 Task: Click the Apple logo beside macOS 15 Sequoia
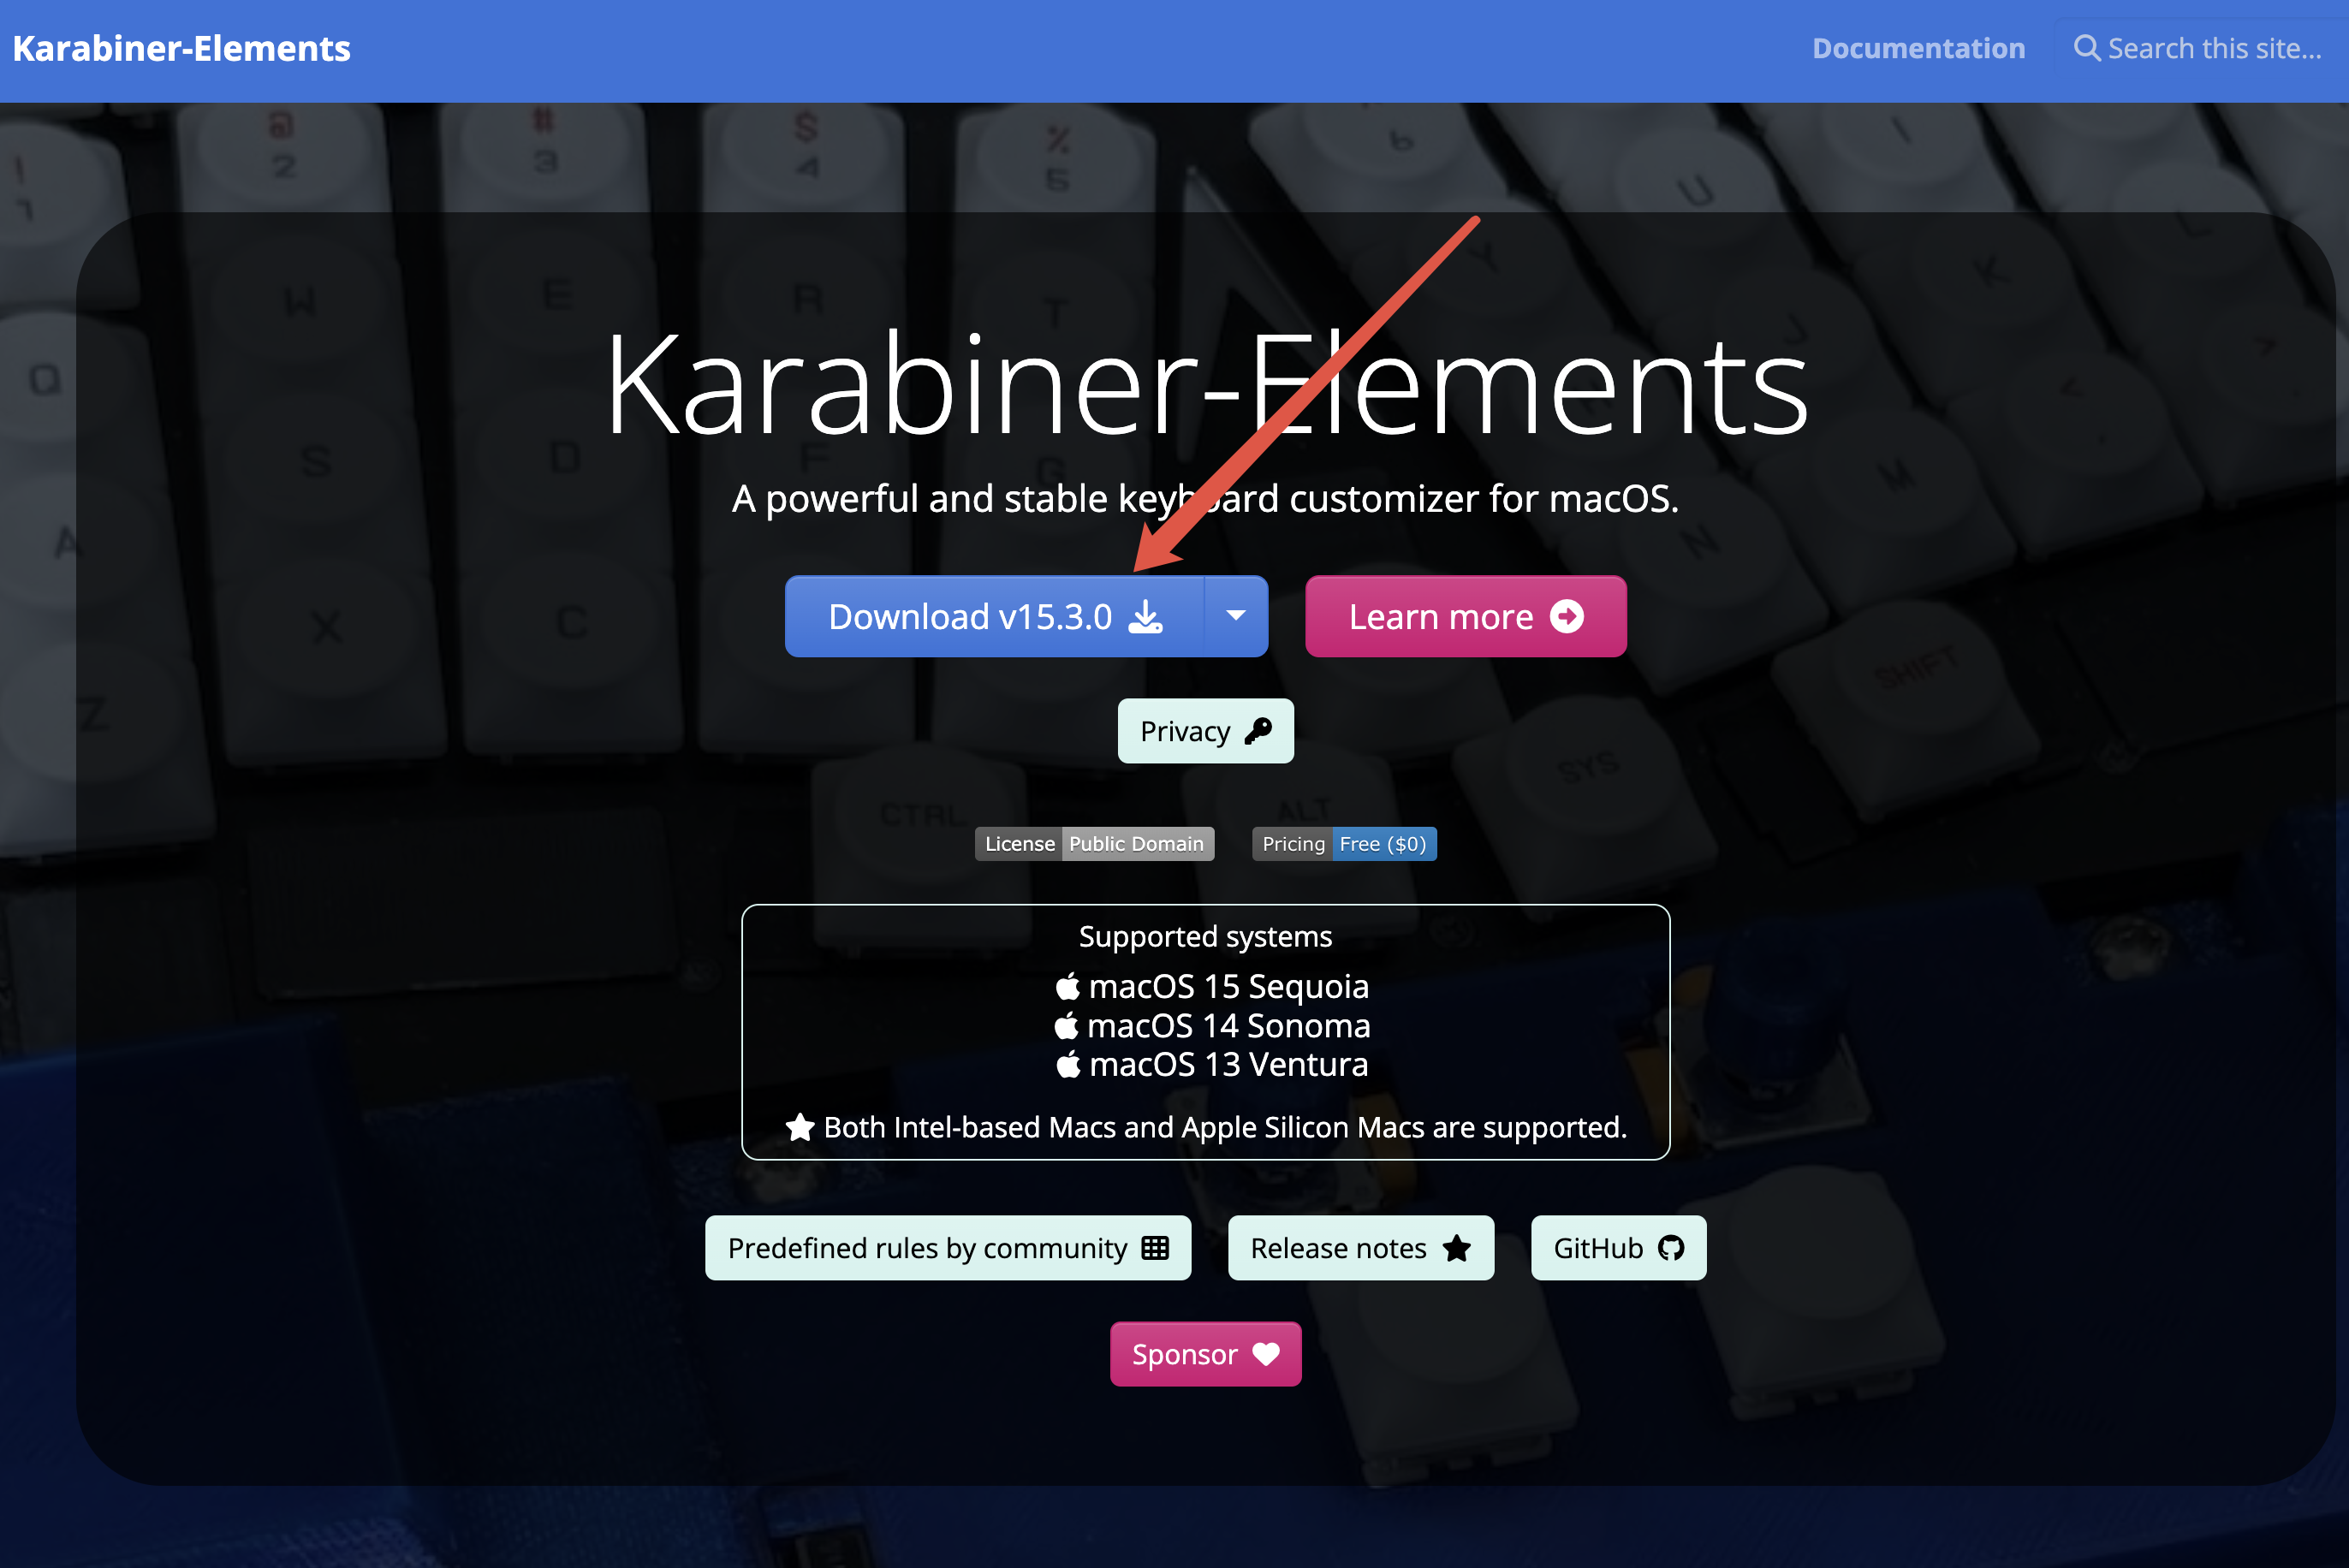(1068, 986)
